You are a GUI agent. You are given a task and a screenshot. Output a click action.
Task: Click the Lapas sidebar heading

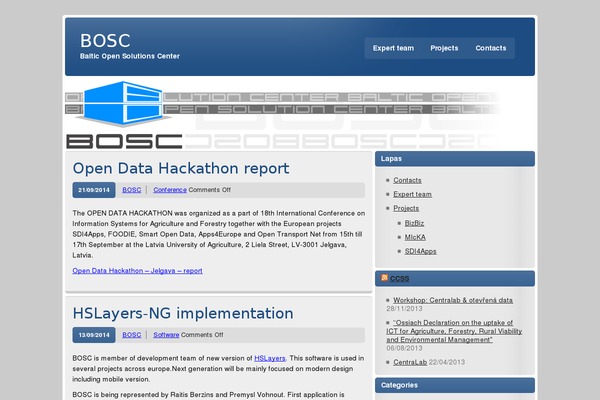click(455, 159)
